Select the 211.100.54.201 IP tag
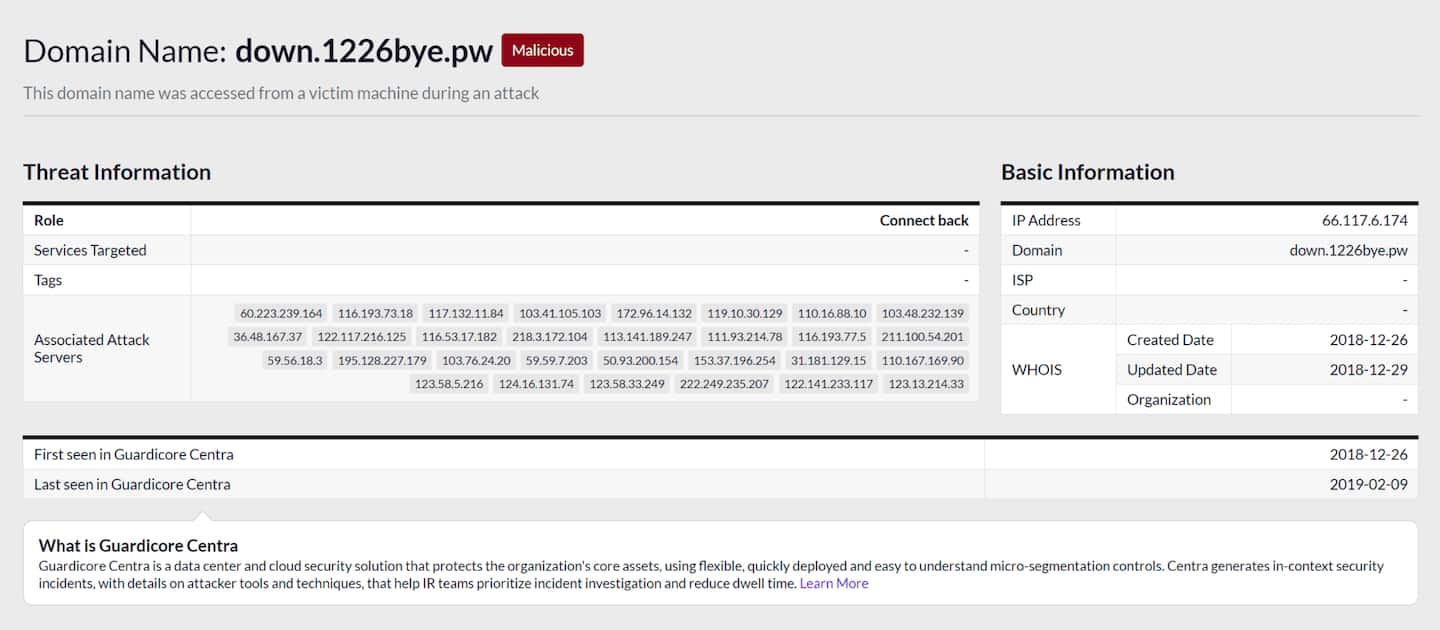Viewport: 1440px width, 630px height. click(922, 337)
